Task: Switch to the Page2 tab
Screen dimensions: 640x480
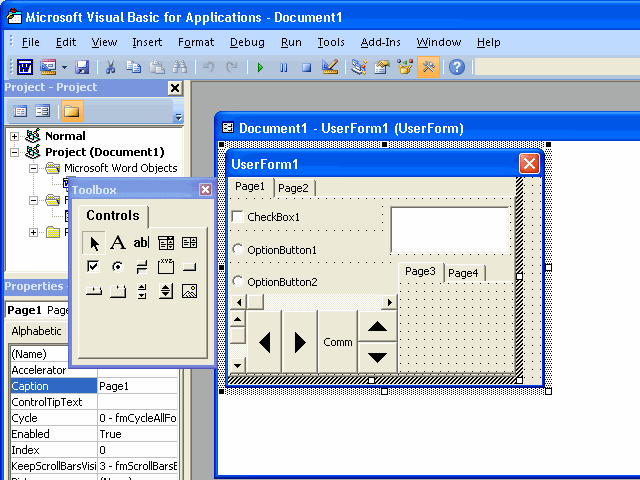Action: 293,188
